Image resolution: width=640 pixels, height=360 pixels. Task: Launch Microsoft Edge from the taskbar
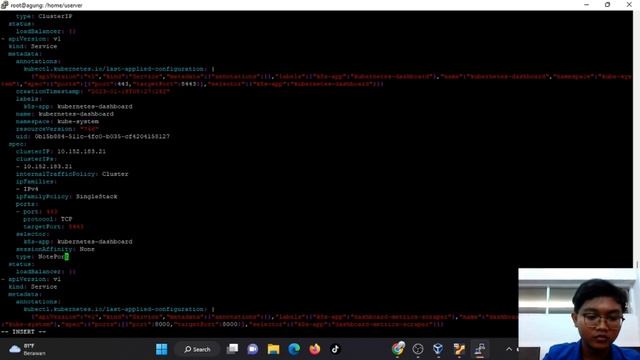pos(294,349)
